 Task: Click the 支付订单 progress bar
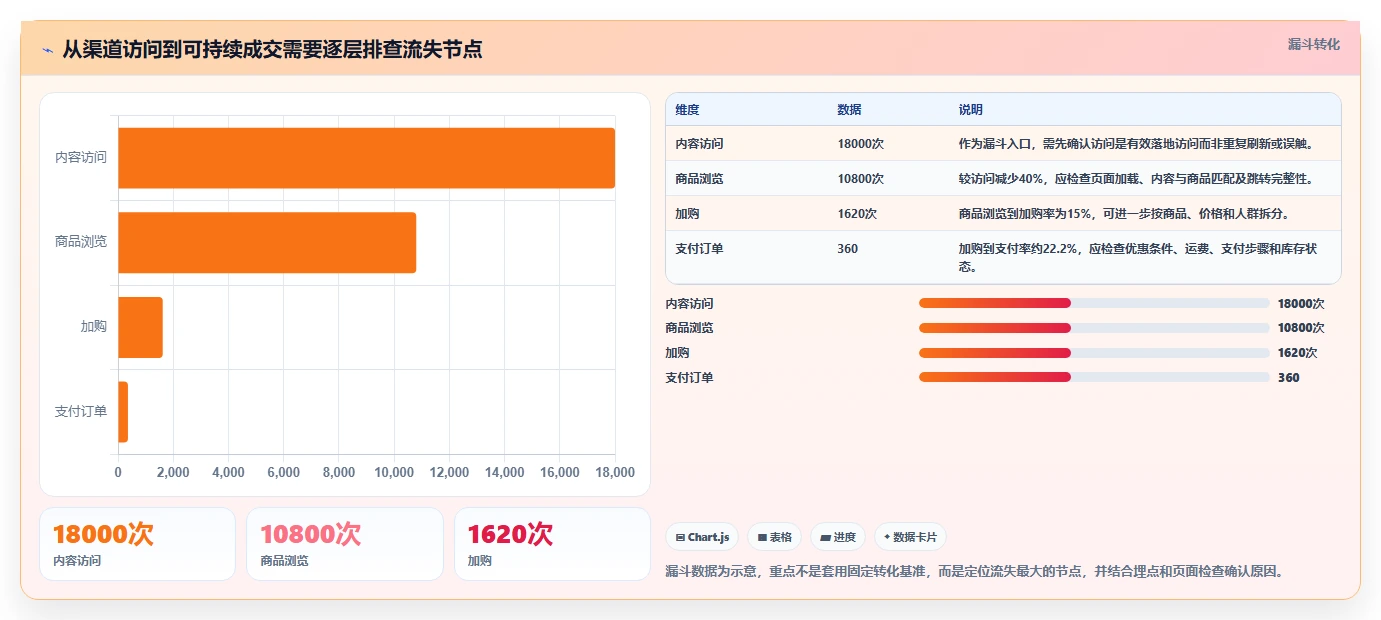click(x=1094, y=377)
